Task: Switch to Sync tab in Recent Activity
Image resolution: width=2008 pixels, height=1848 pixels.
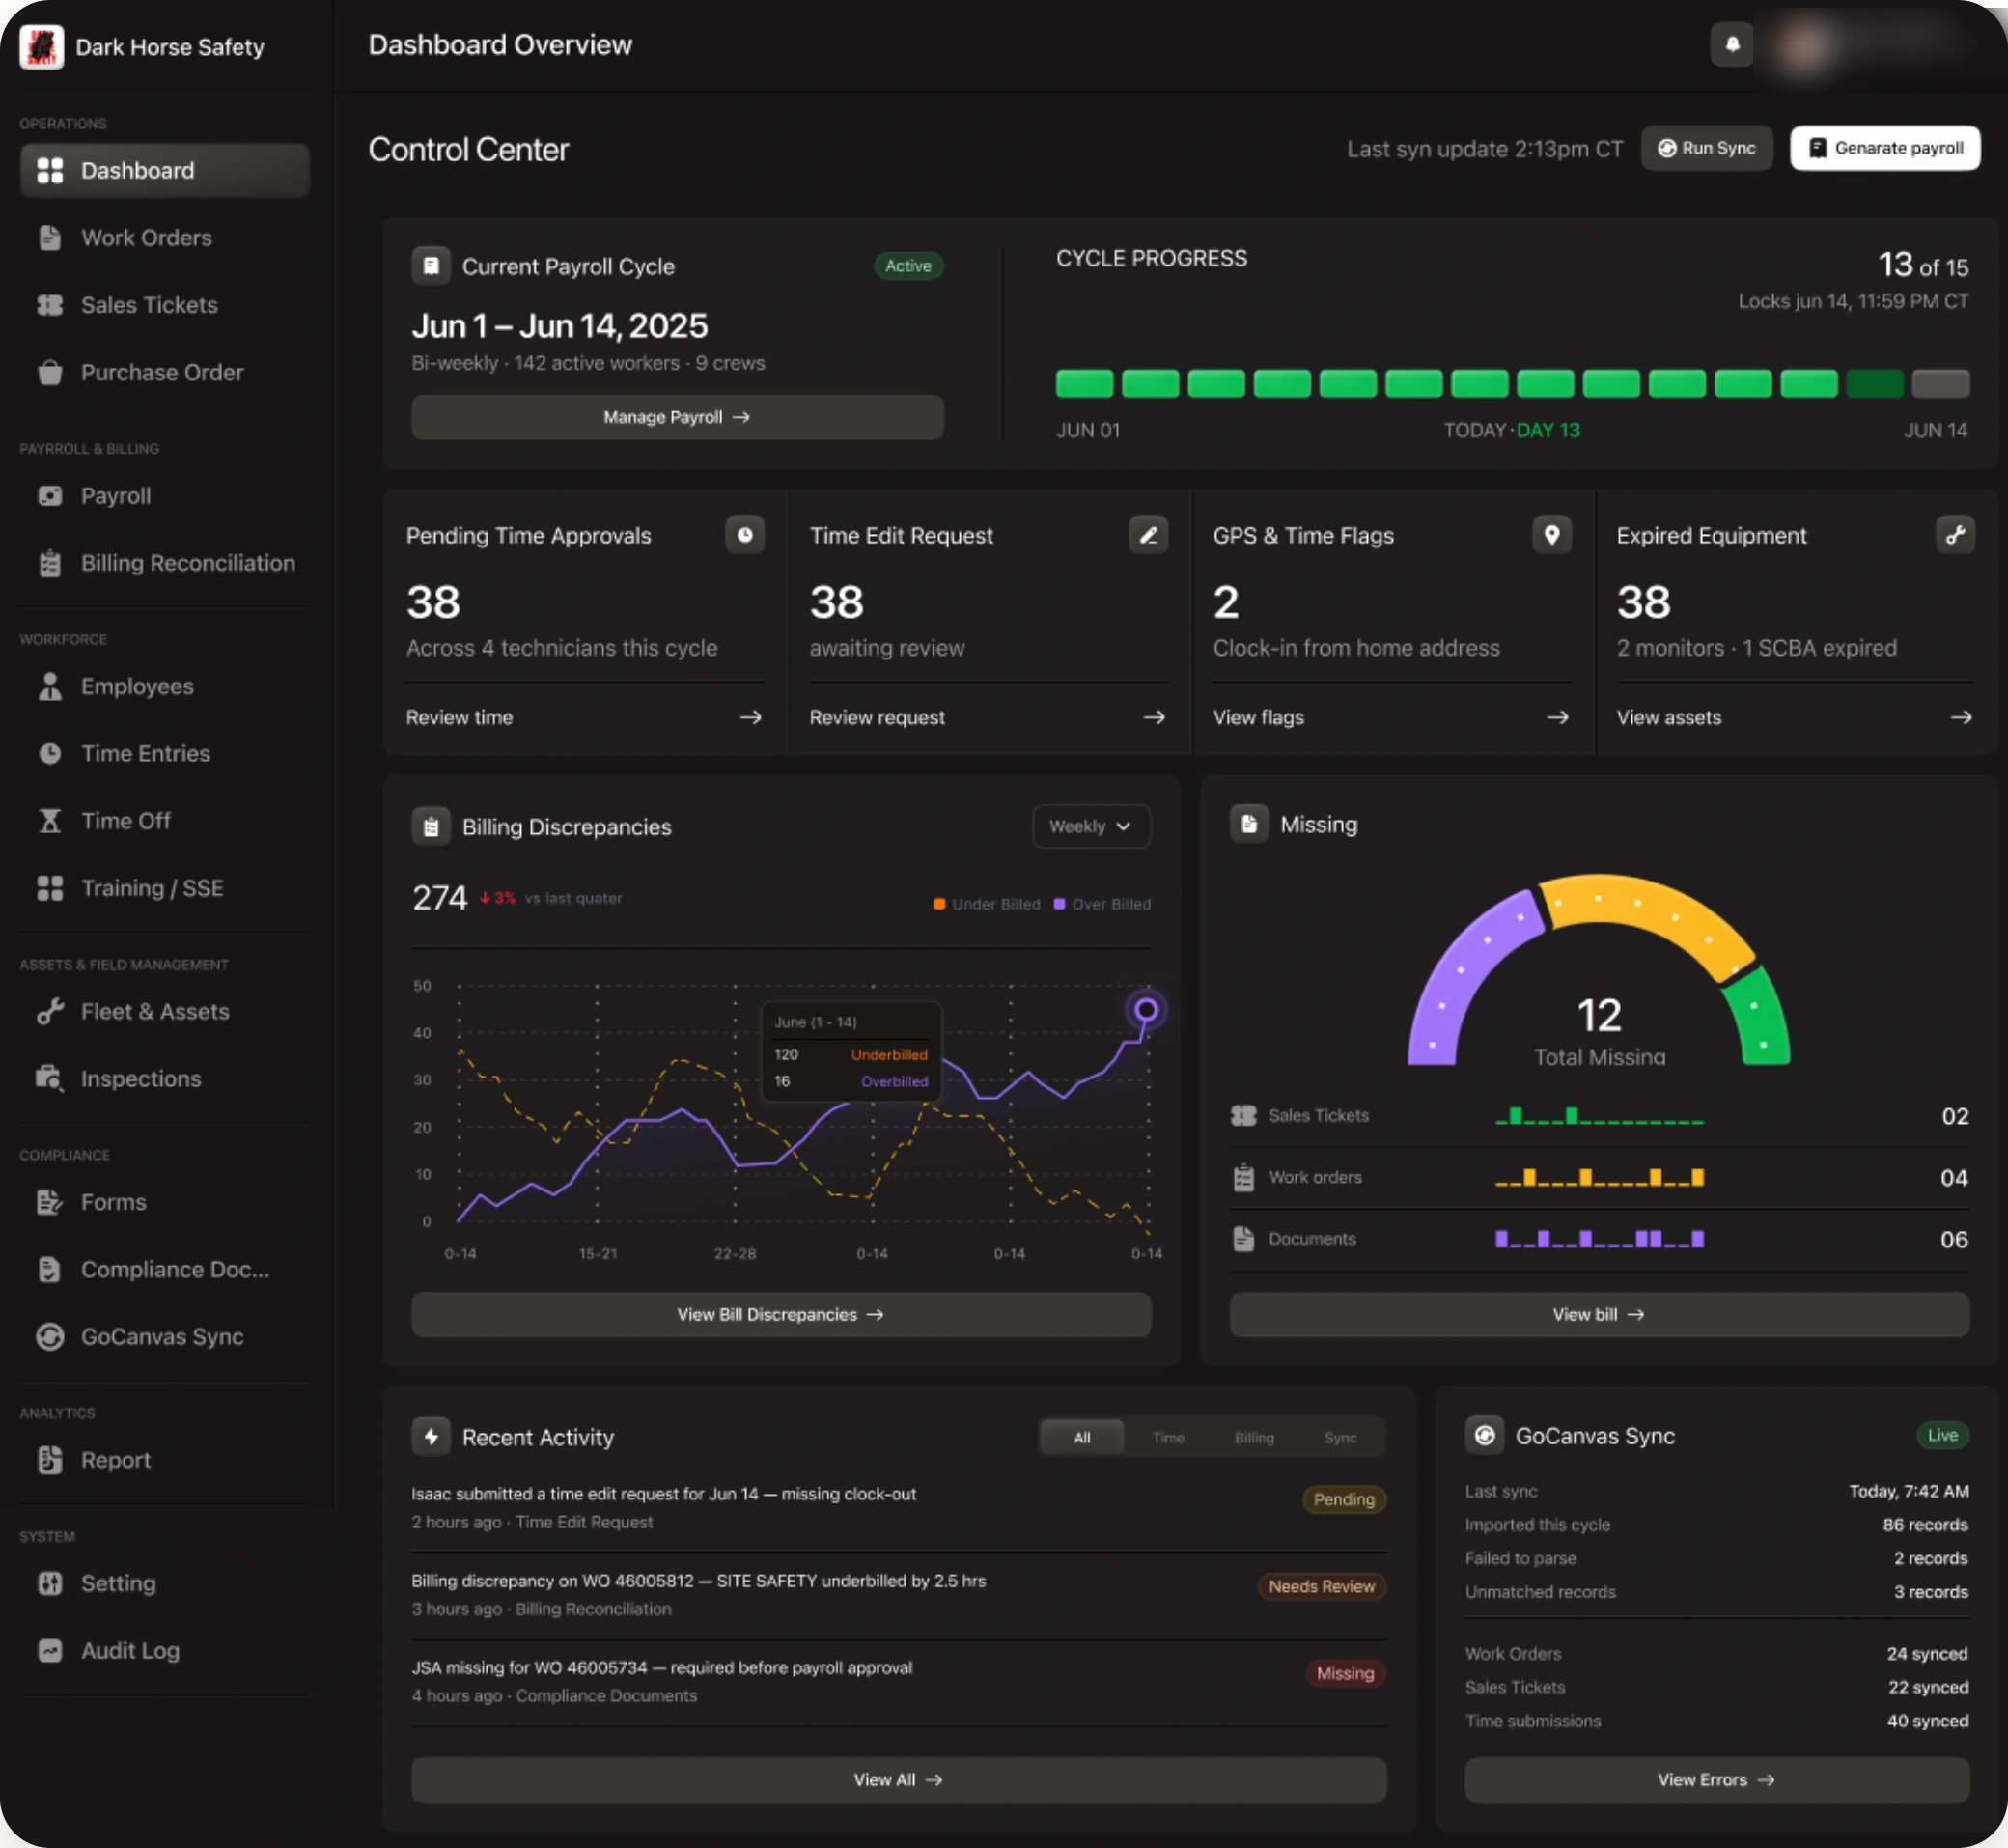Action: coord(1340,1437)
